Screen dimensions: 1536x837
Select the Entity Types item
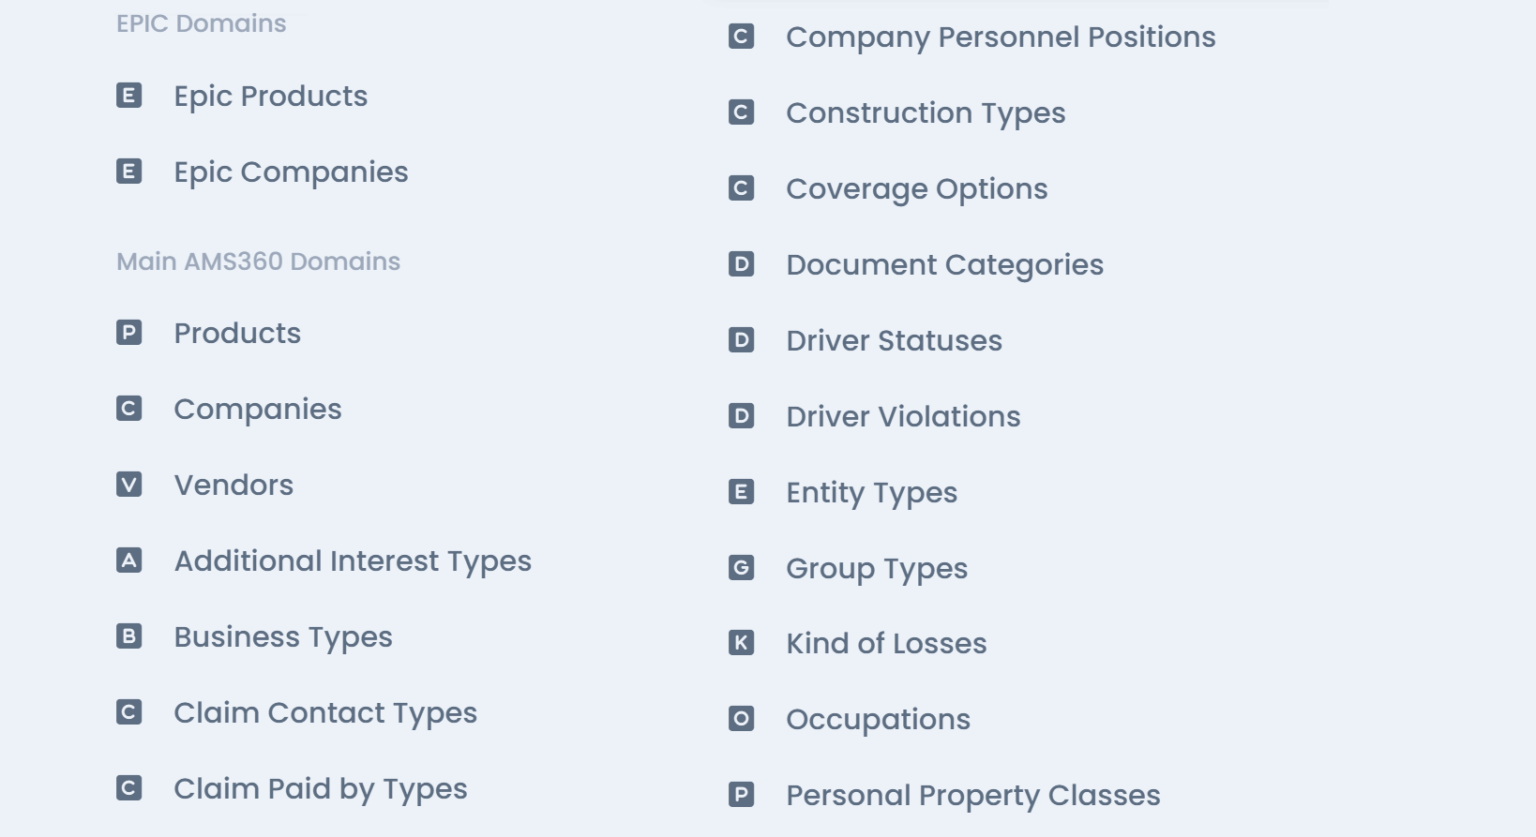[x=871, y=493]
